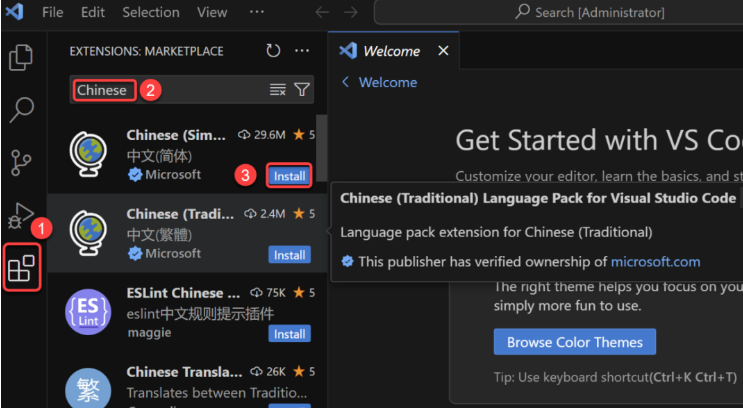This screenshot has width=743, height=408.
Task: Go back using title bar arrow
Action: click(x=322, y=12)
